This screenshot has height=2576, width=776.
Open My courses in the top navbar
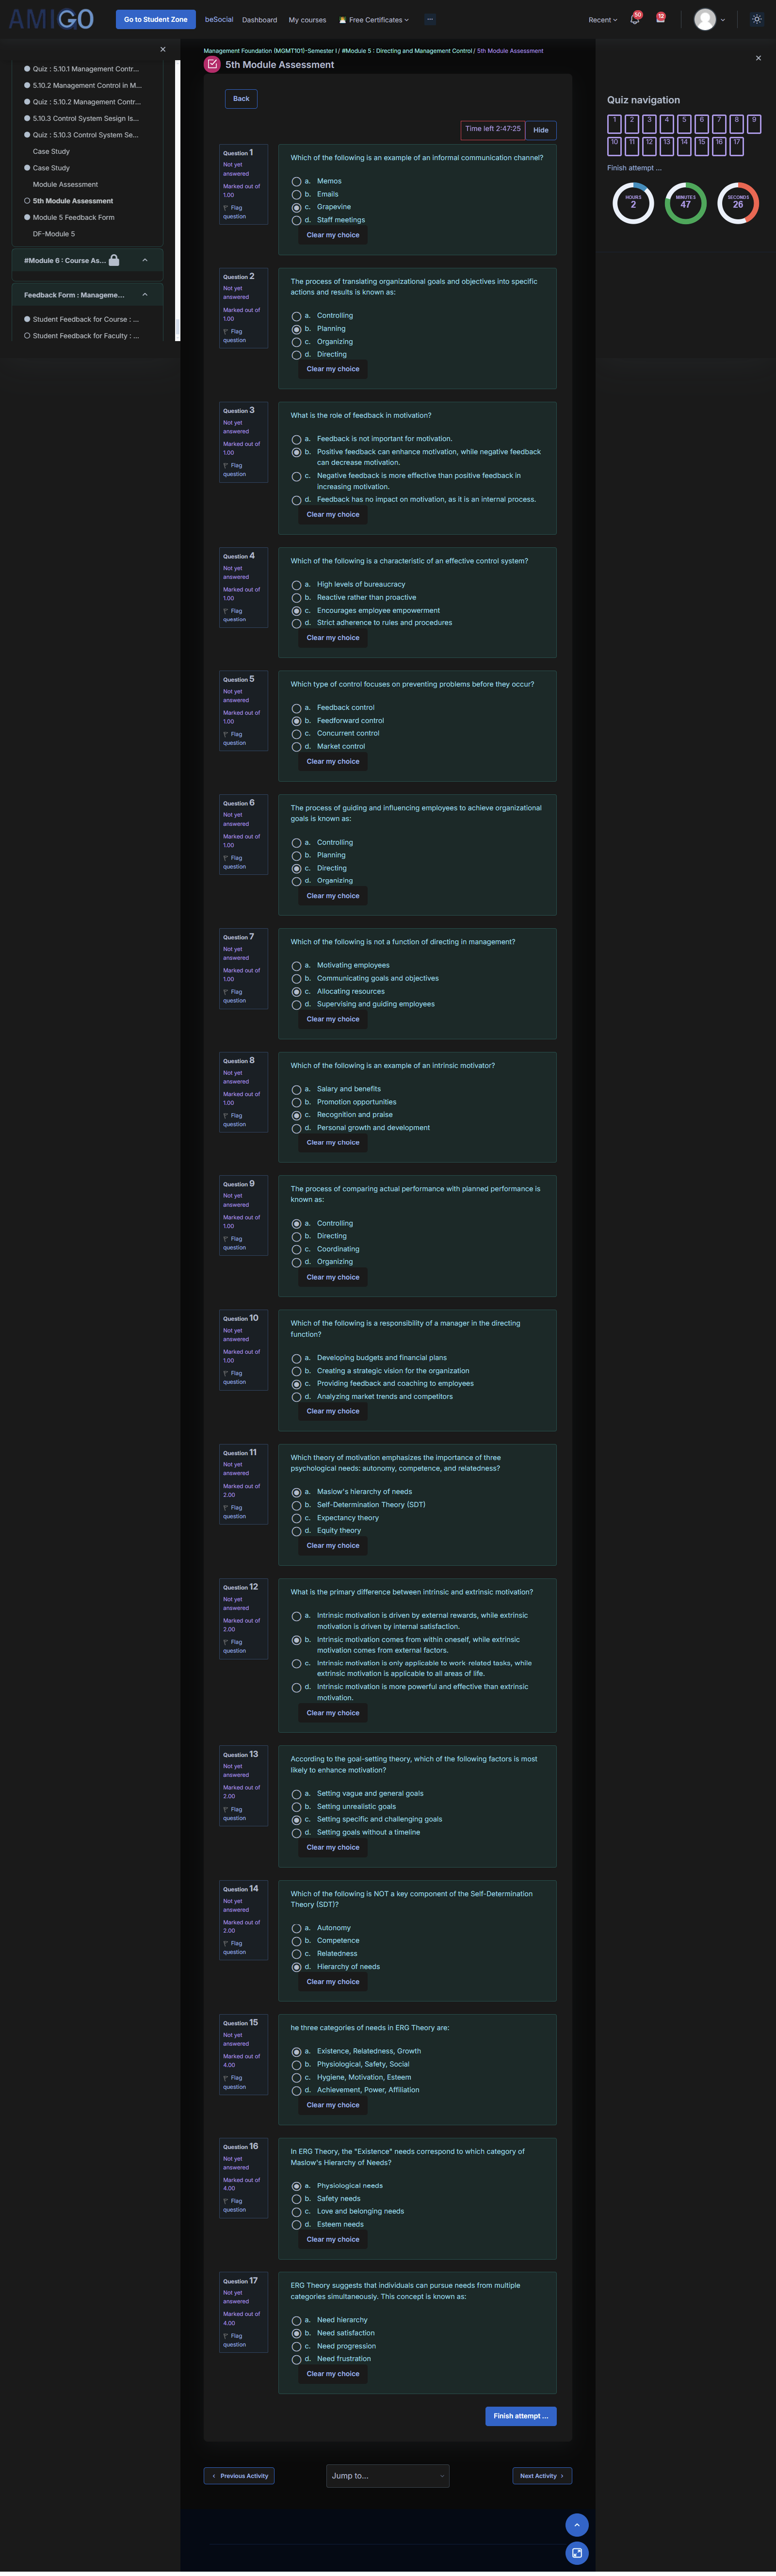pyautogui.click(x=307, y=20)
